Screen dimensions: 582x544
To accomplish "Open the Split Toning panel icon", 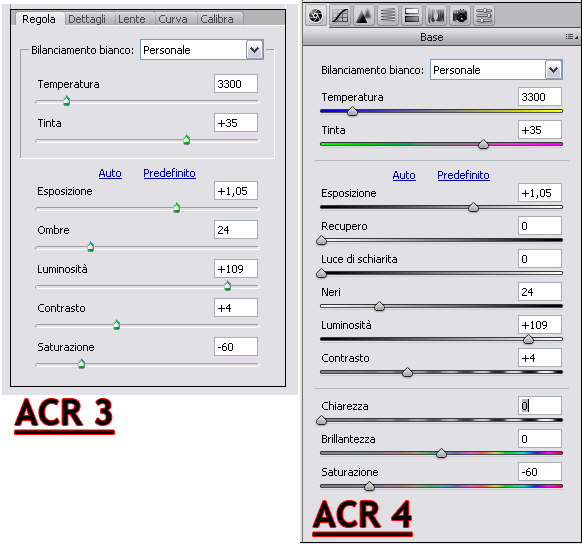I will click(x=412, y=16).
